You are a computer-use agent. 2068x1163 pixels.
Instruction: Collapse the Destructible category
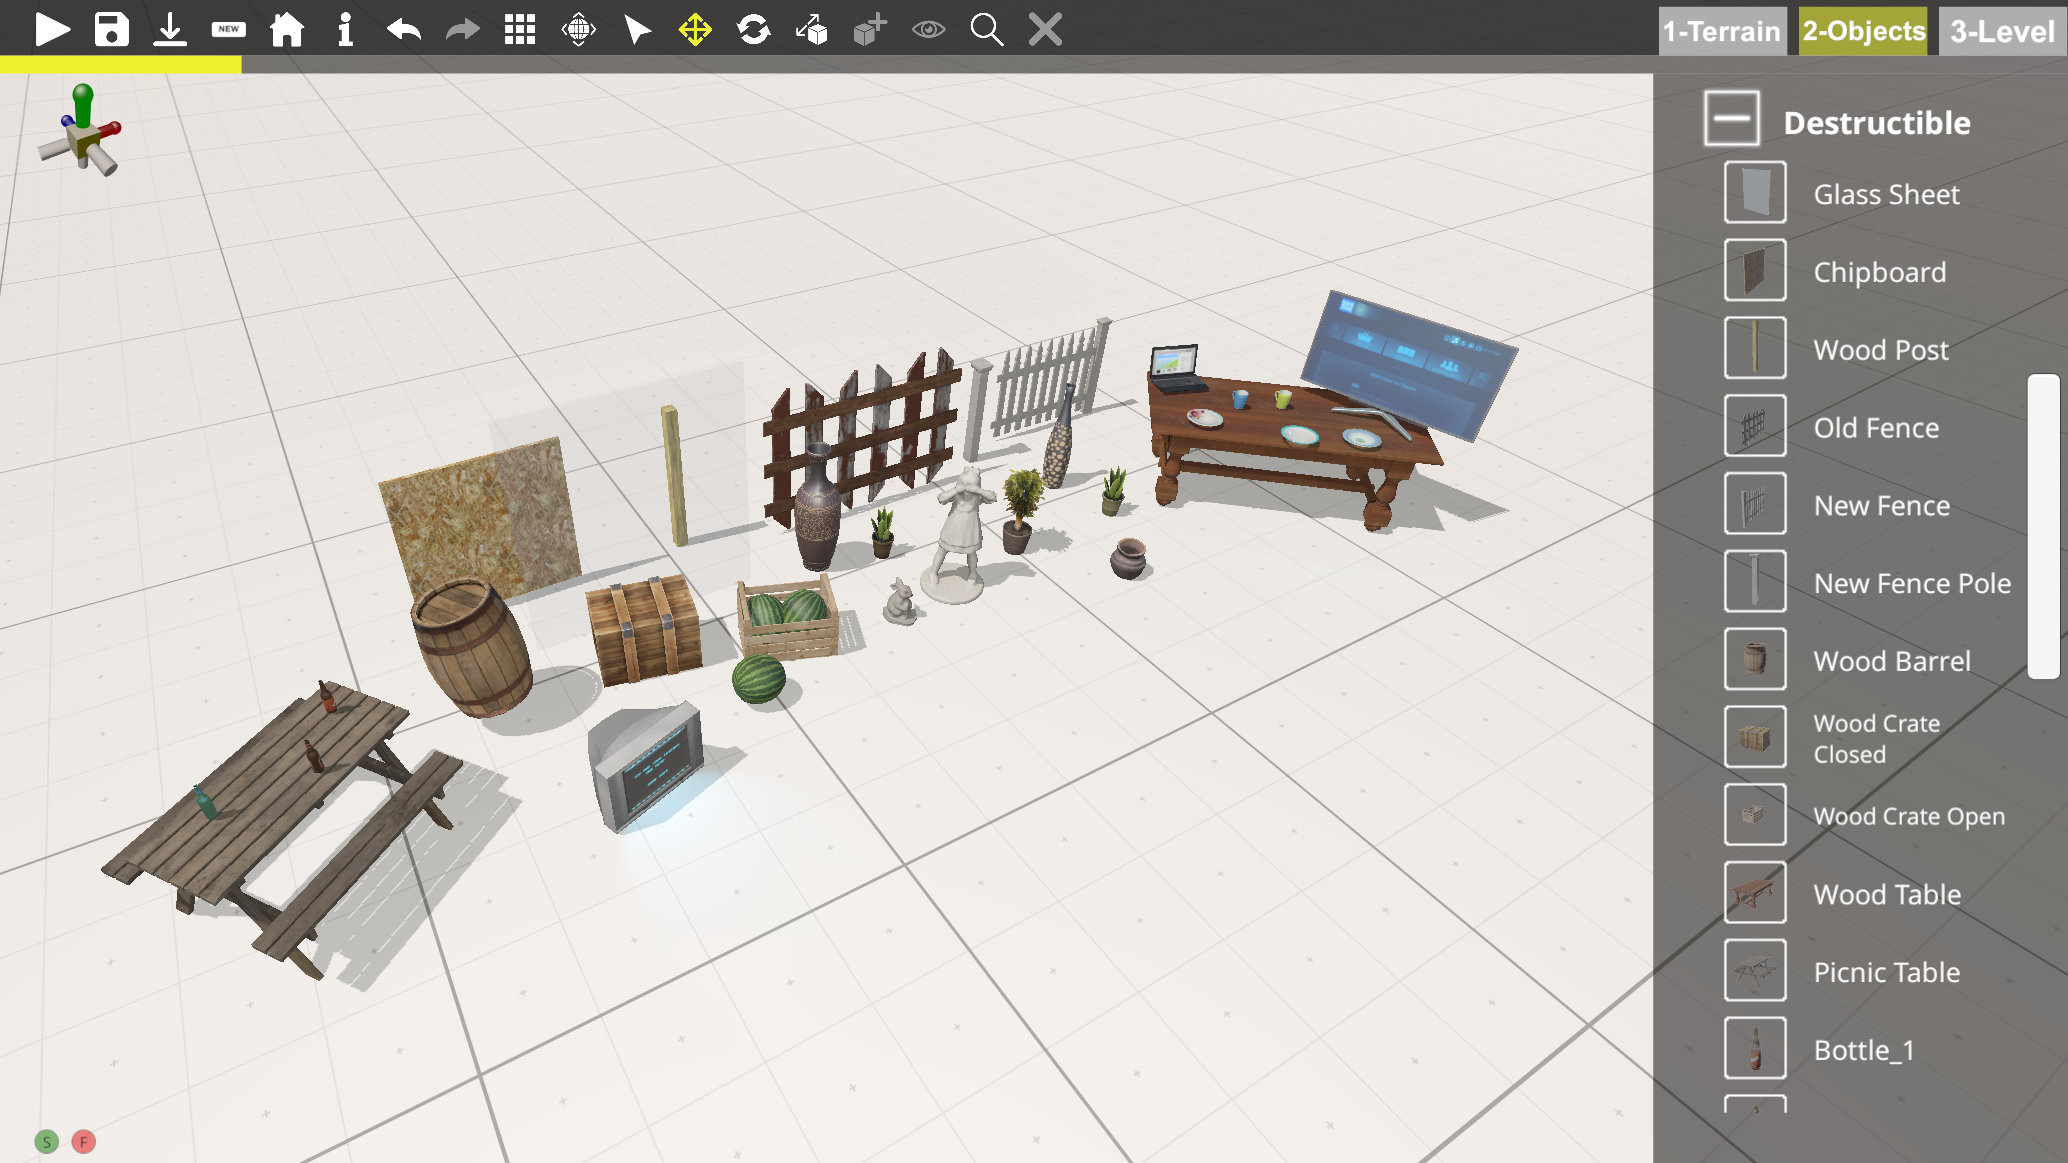pyautogui.click(x=1732, y=118)
